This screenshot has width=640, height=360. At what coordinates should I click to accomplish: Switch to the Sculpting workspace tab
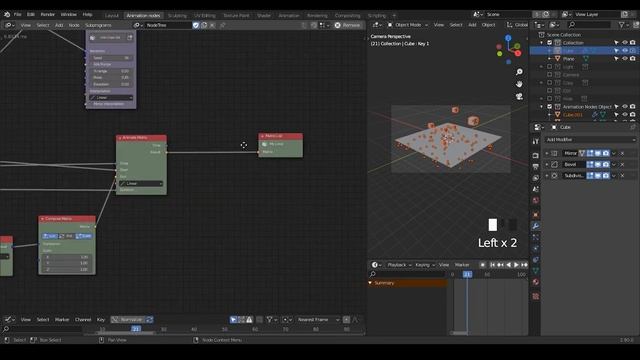(x=177, y=16)
